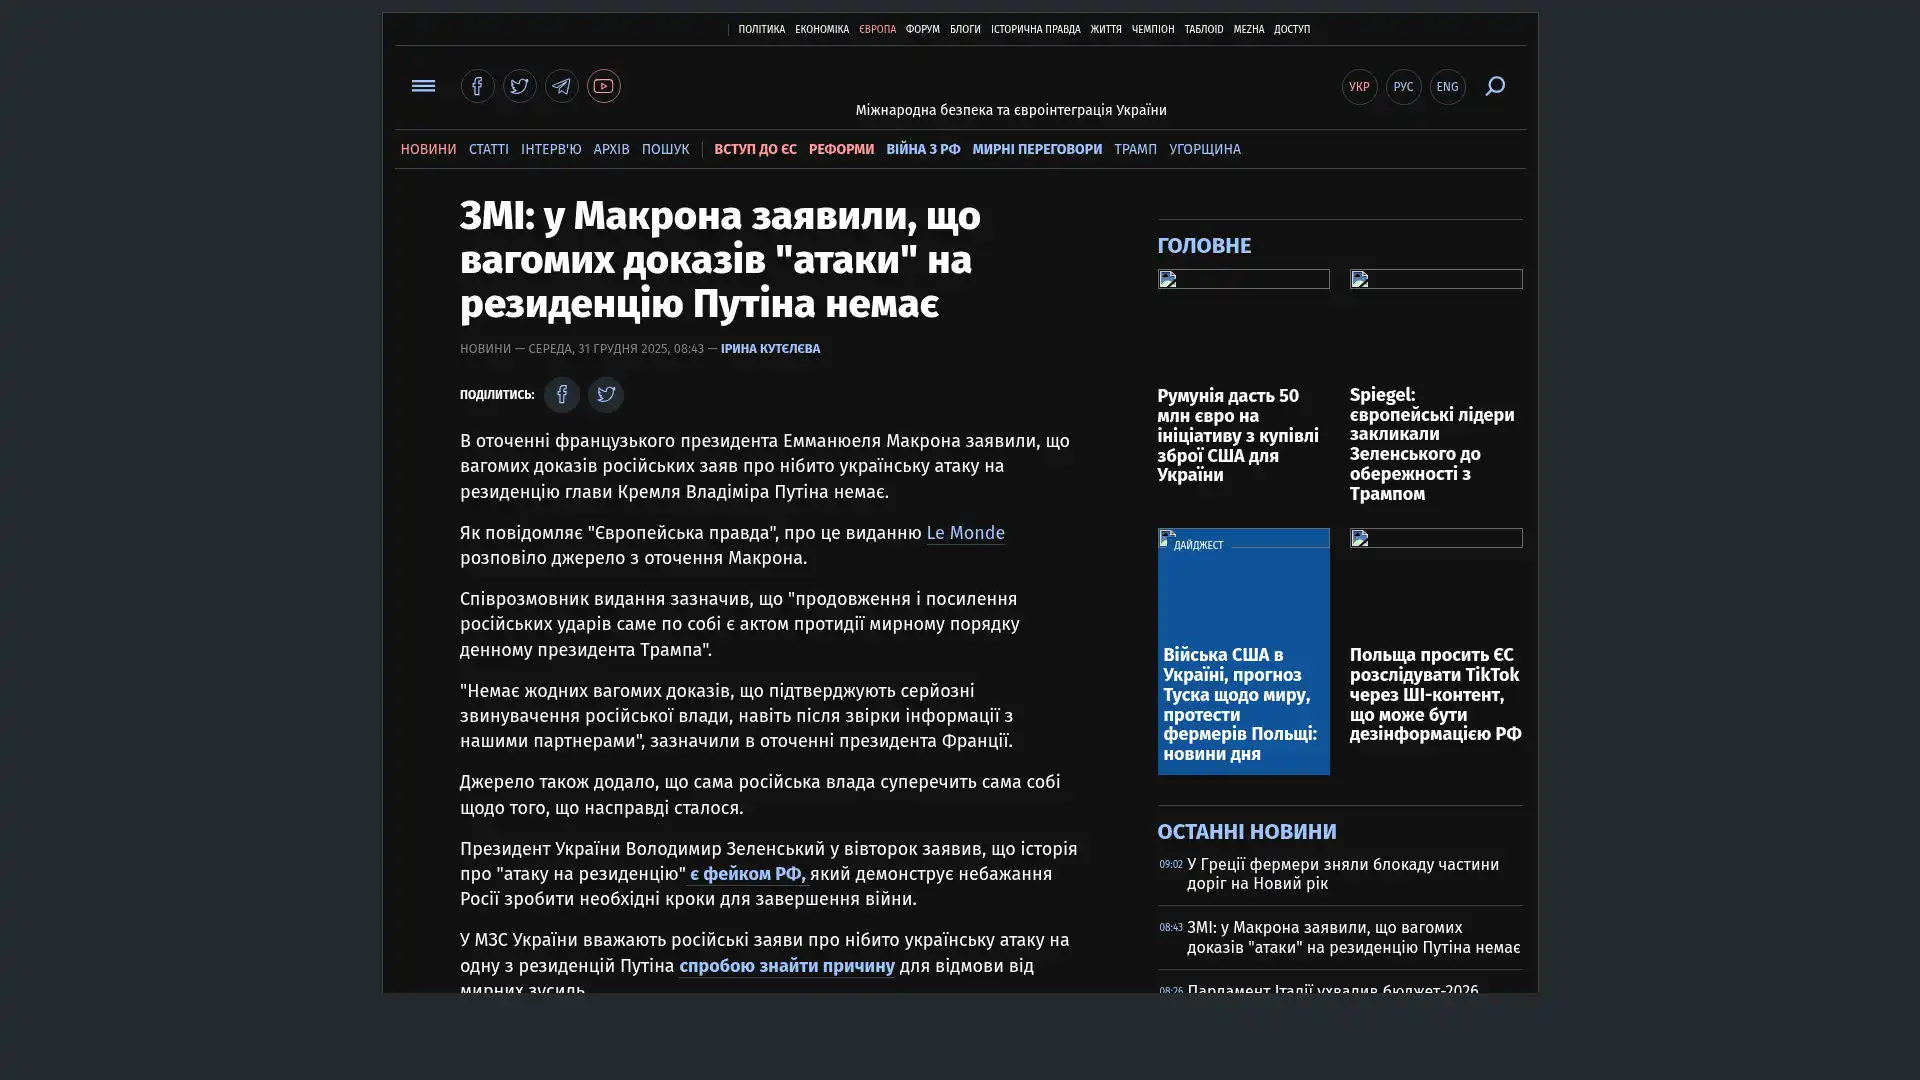Share article via Twitter icon
Screen dimensions: 1920x1080
coord(605,395)
